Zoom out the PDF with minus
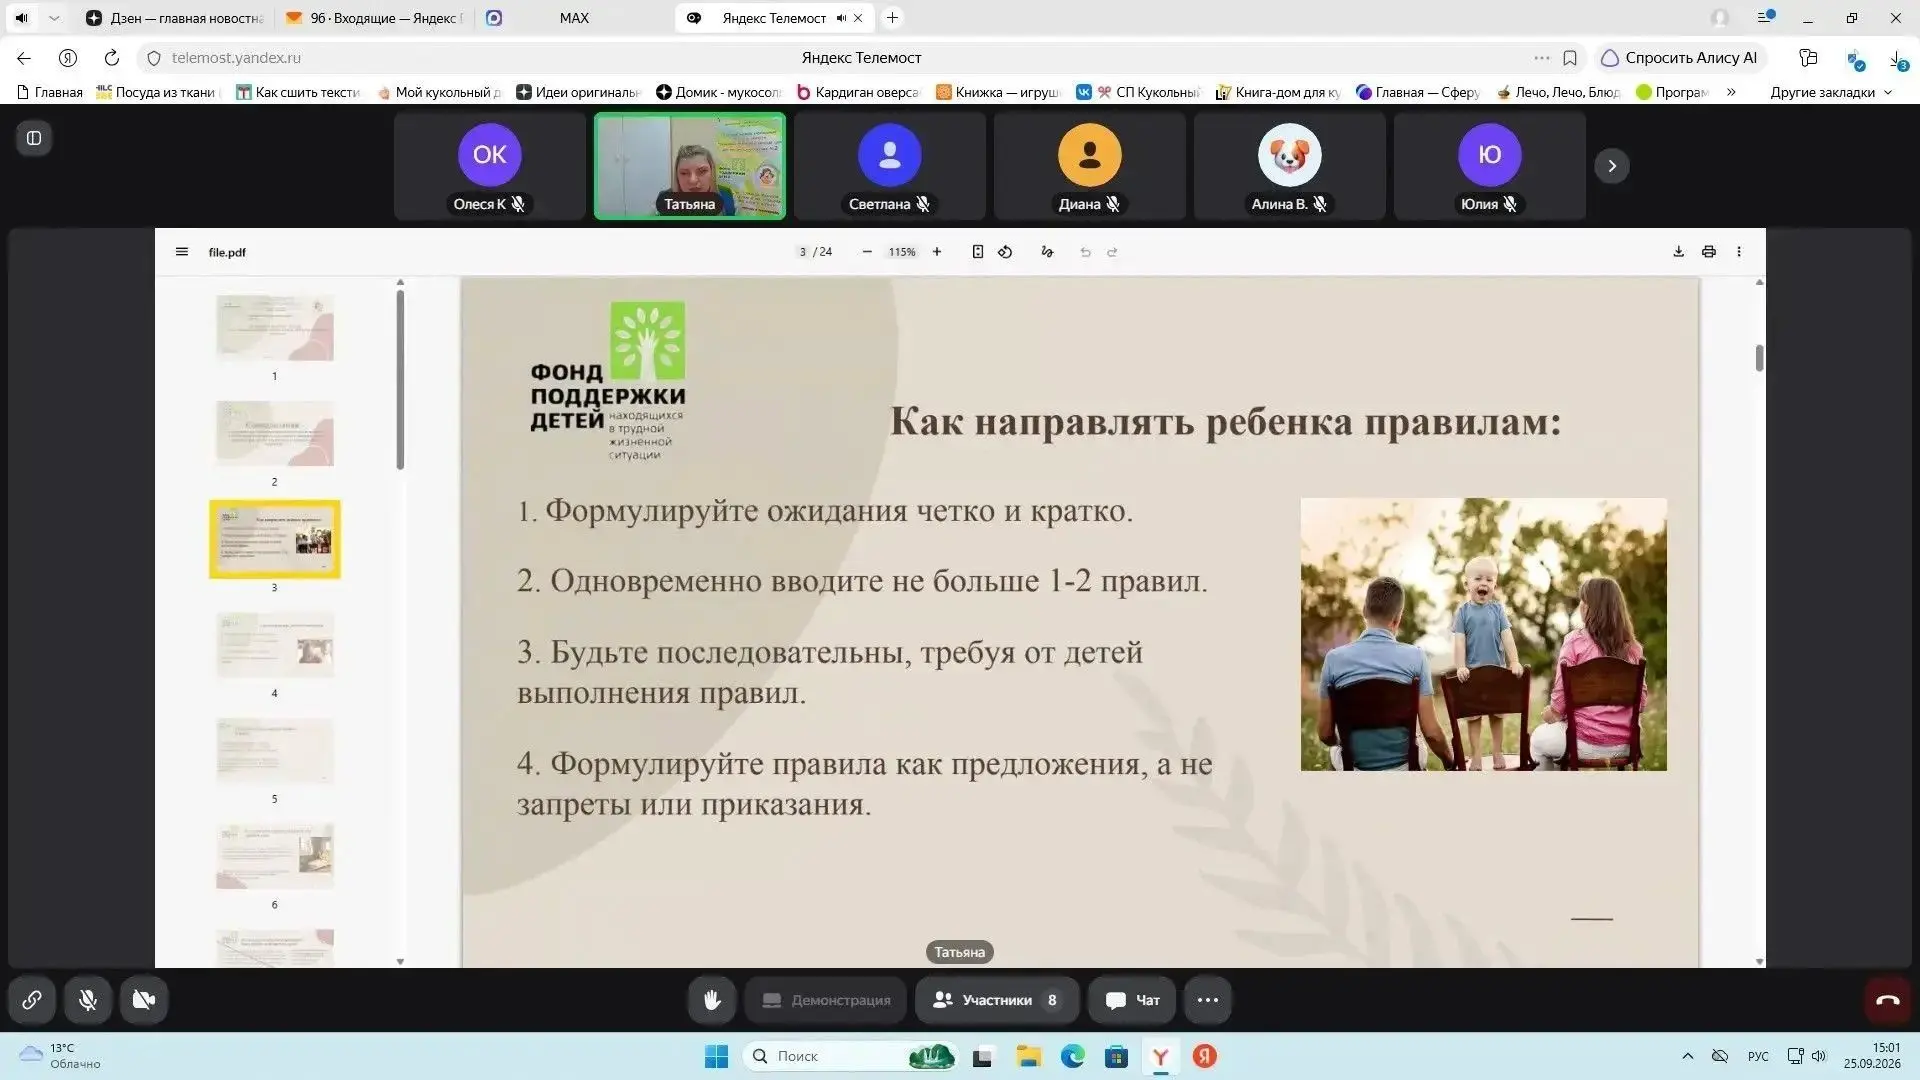 tap(867, 252)
